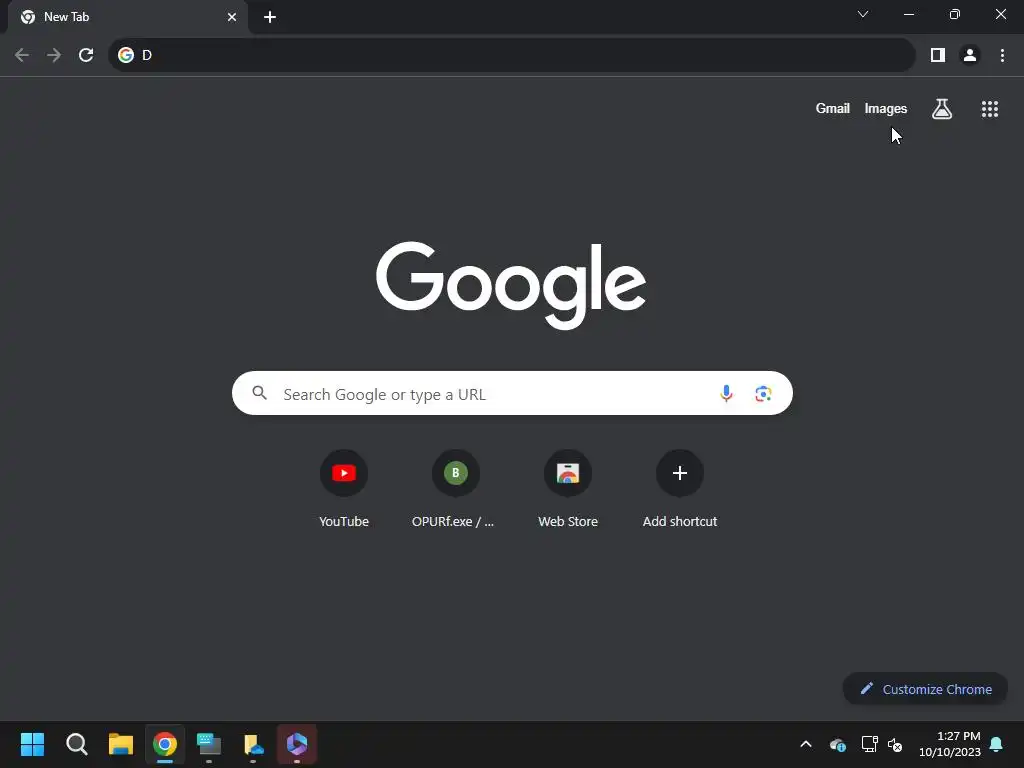Click the address bar containing D
Screen dimensions: 1024x768
point(511,55)
